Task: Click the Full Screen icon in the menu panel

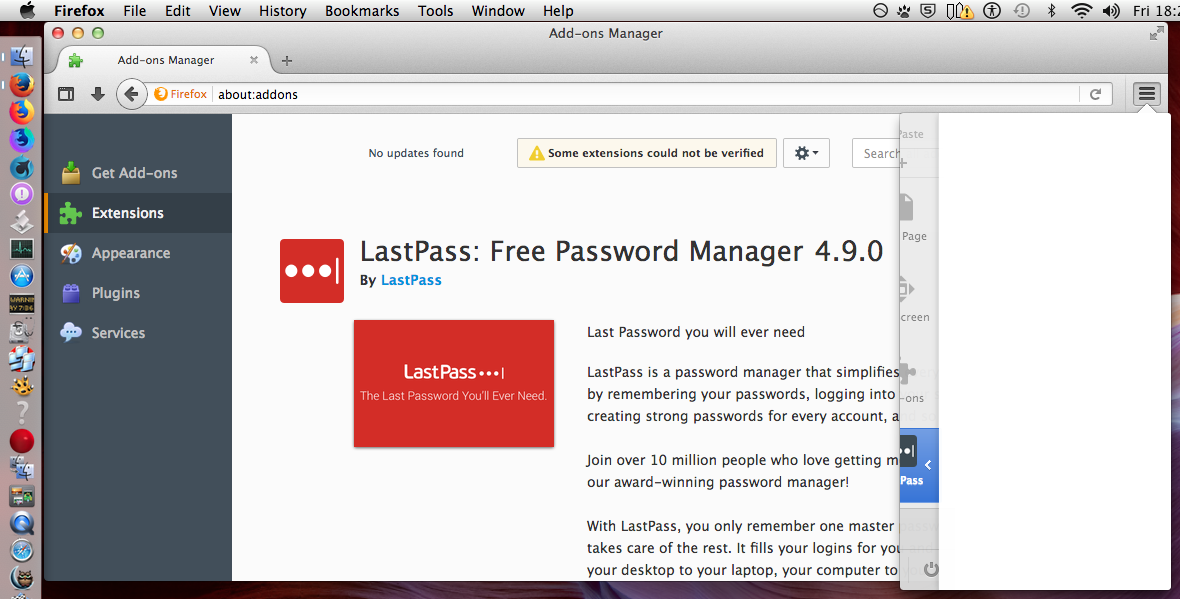Action: 907,288
